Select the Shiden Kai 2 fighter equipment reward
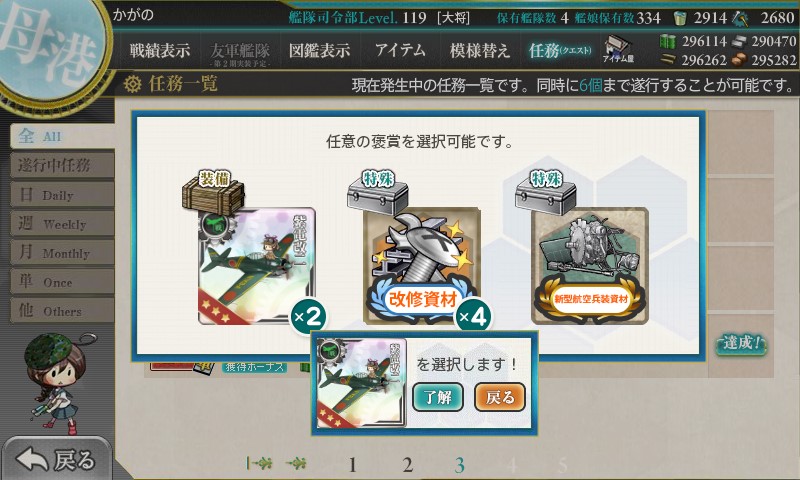 257,266
